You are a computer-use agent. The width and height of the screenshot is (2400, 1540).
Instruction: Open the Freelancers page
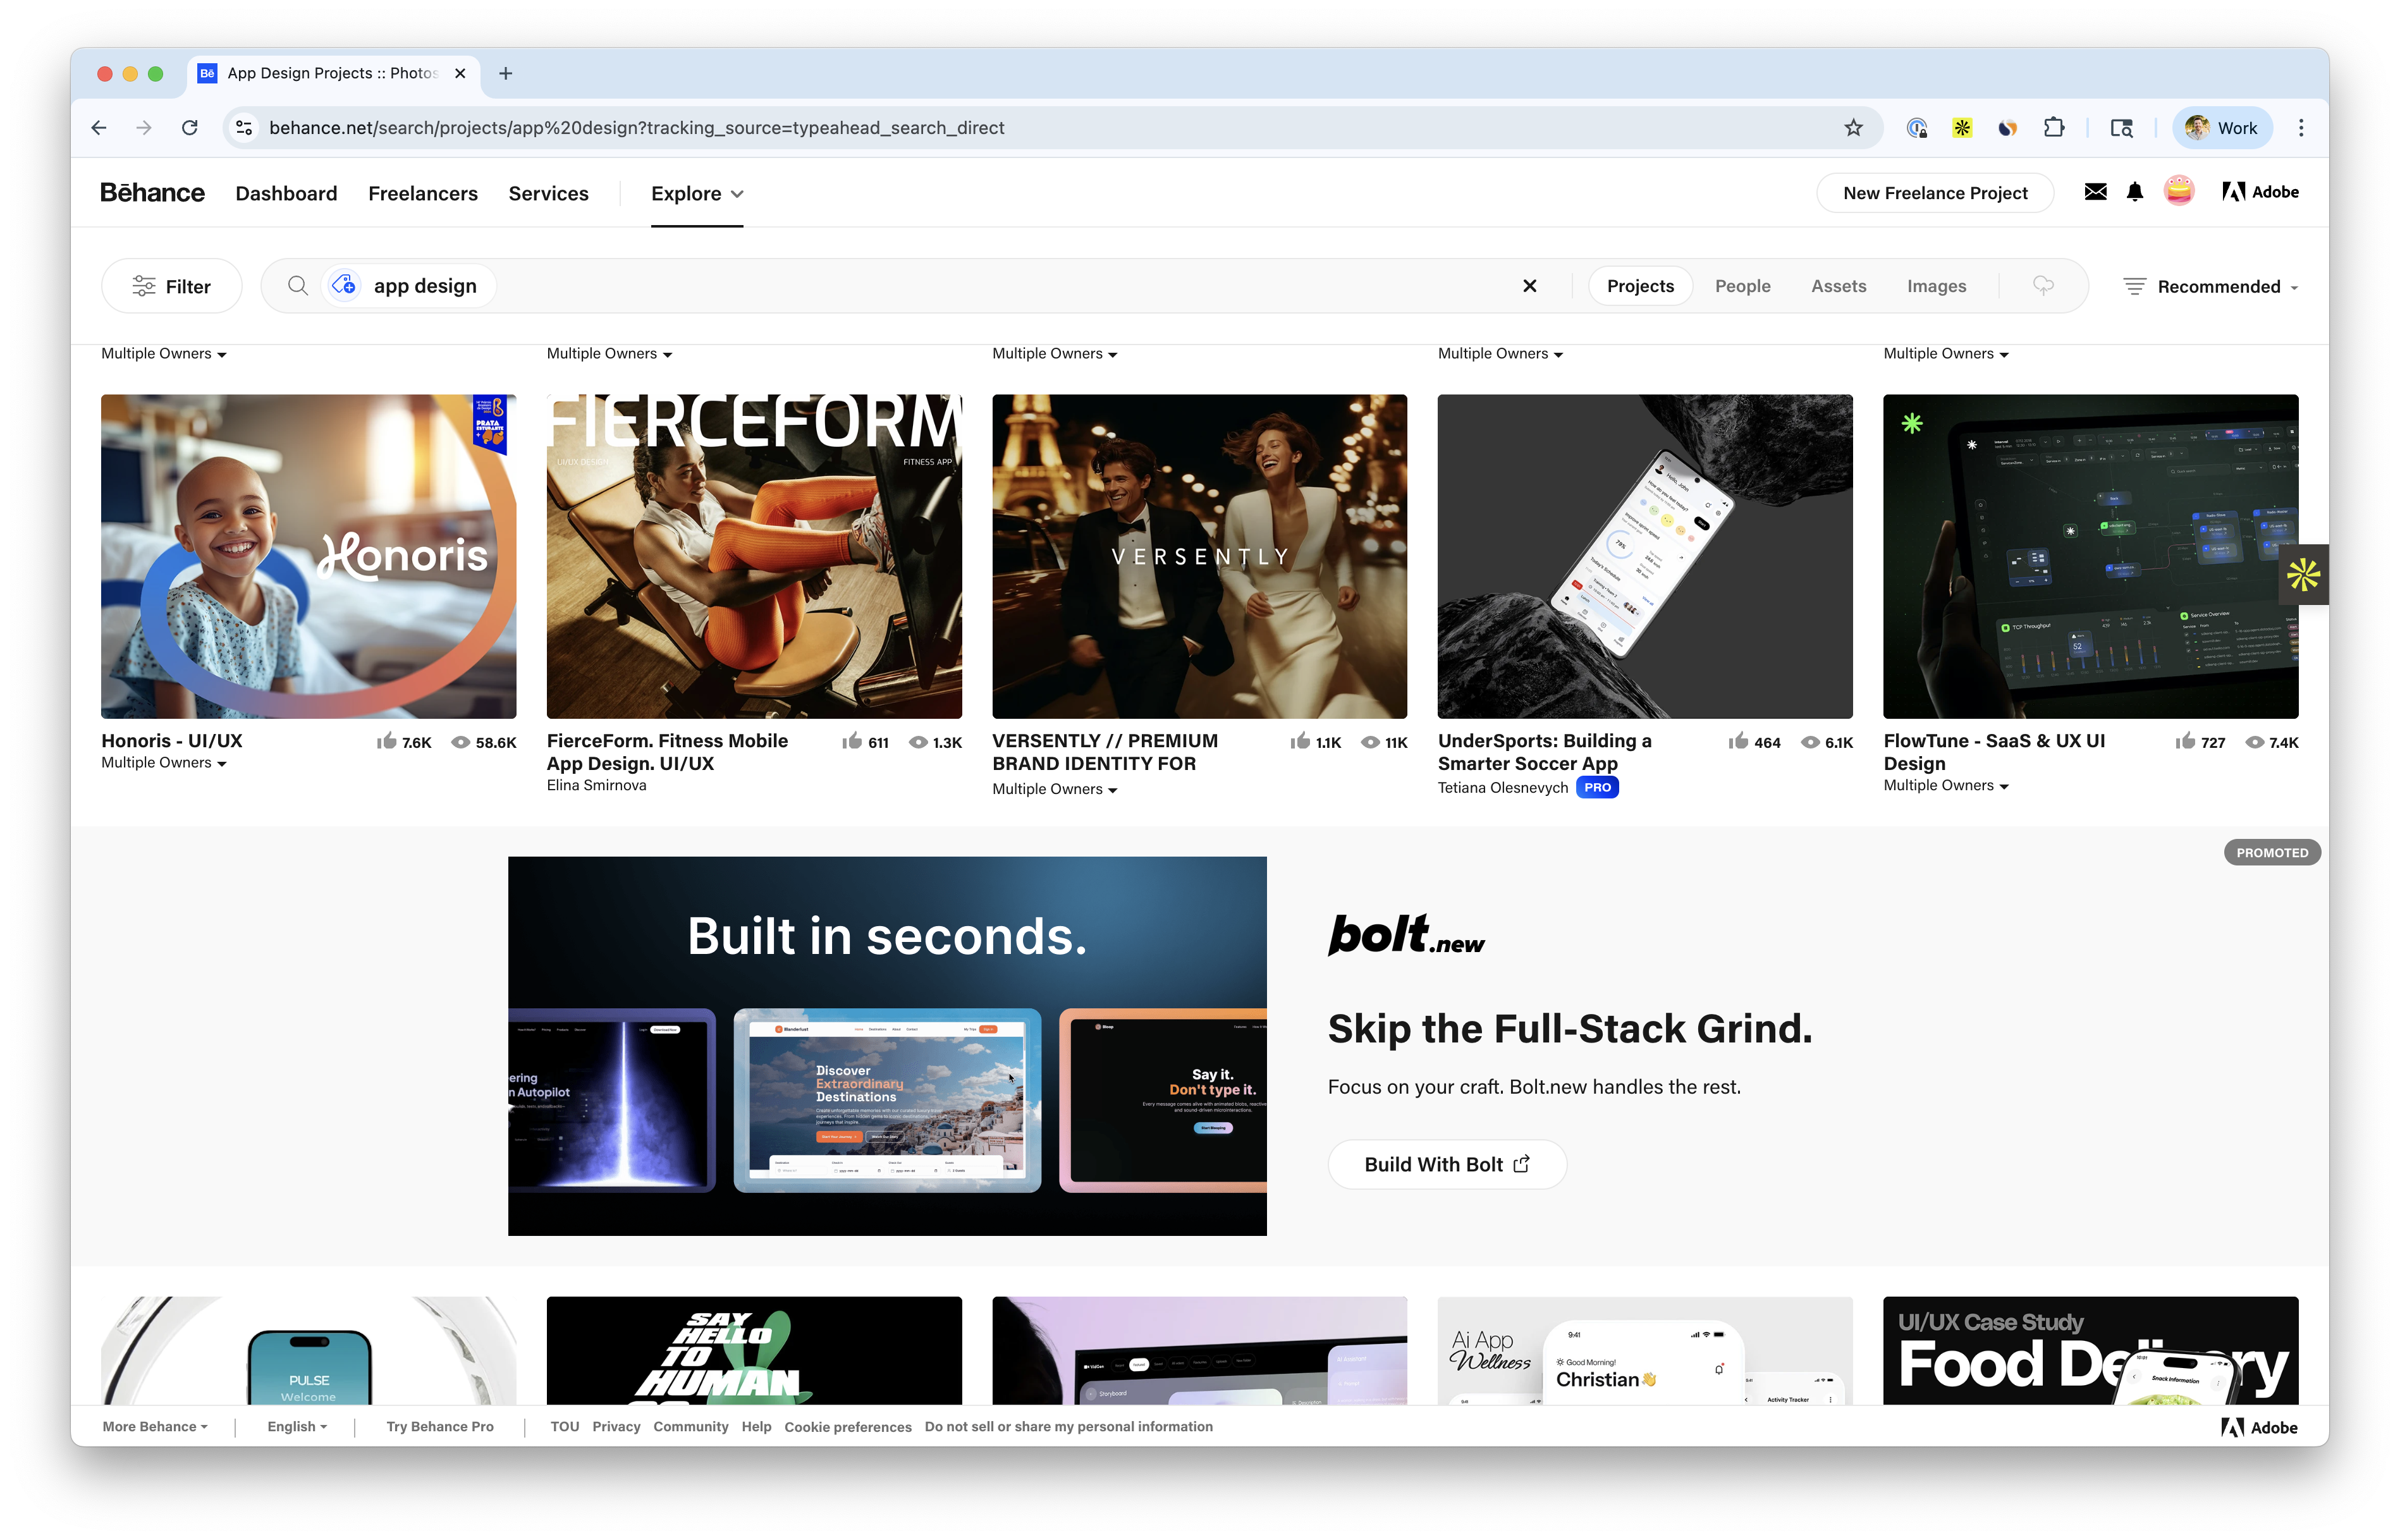423,193
